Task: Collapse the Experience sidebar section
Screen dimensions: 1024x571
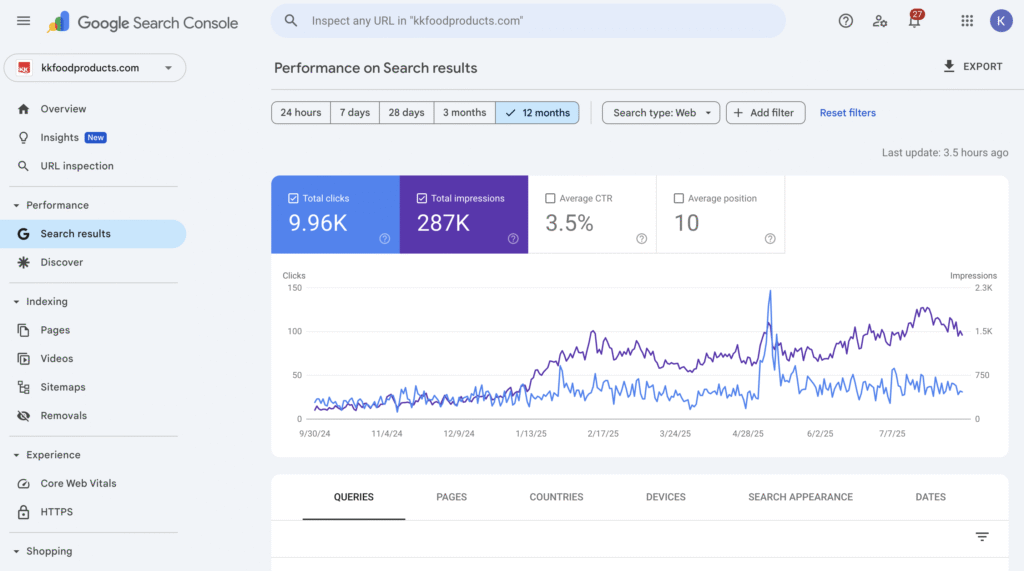Action: [16, 455]
